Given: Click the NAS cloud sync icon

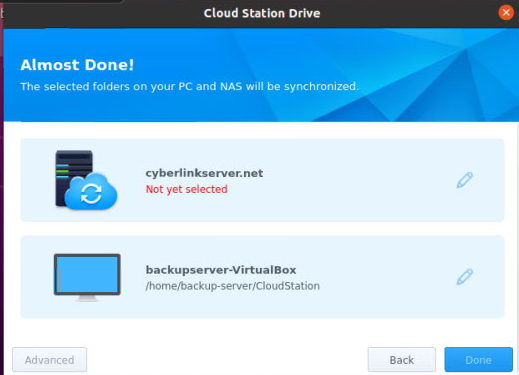Looking at the screenshot, I should pos(86,180).
